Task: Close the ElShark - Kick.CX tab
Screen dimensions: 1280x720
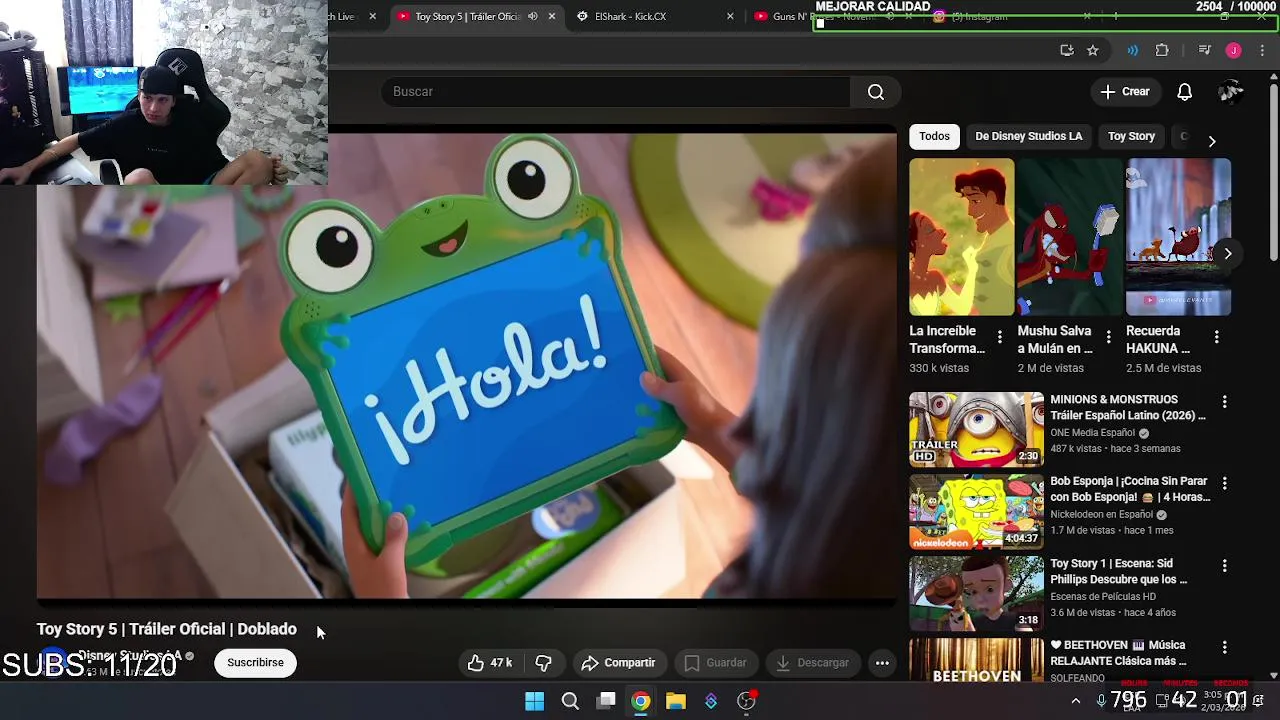Action: [730, 17]
